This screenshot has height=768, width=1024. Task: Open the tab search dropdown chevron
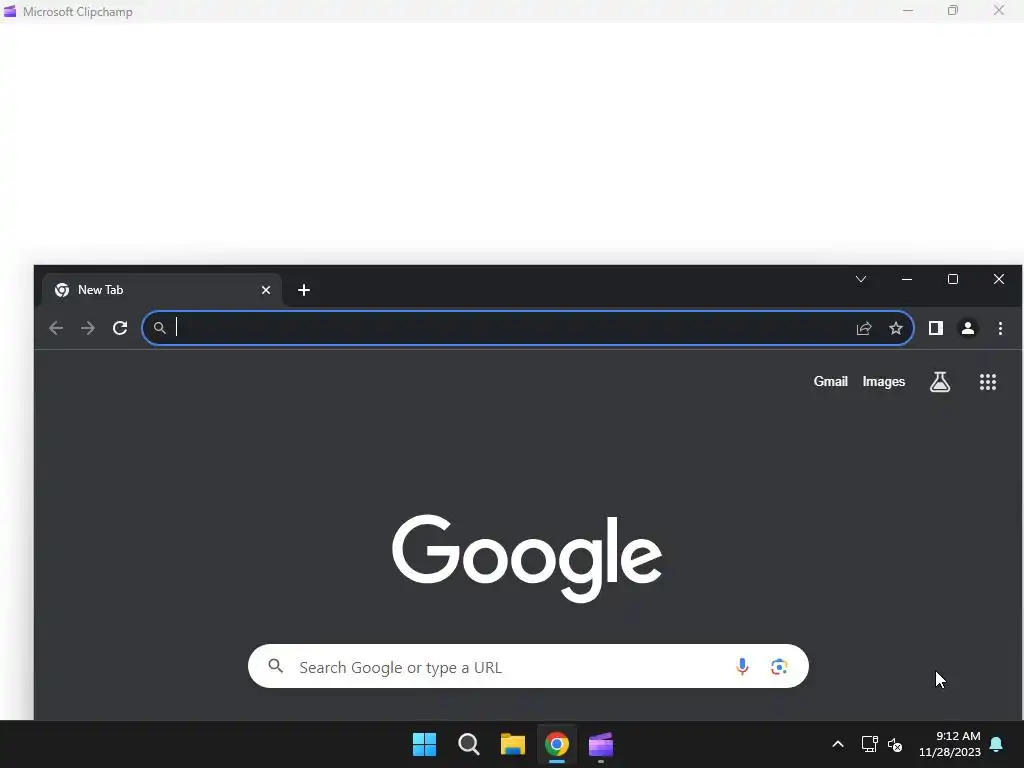coord(861,280)
